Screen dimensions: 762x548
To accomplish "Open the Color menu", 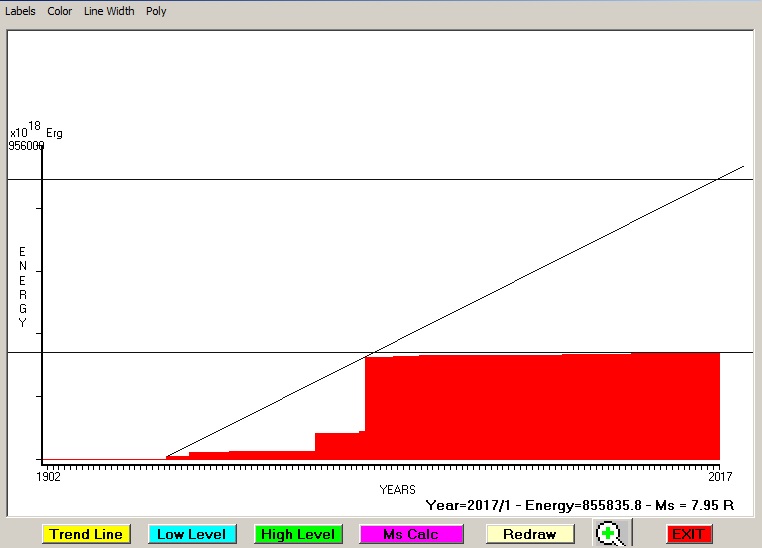I will [x=60, y=11].
